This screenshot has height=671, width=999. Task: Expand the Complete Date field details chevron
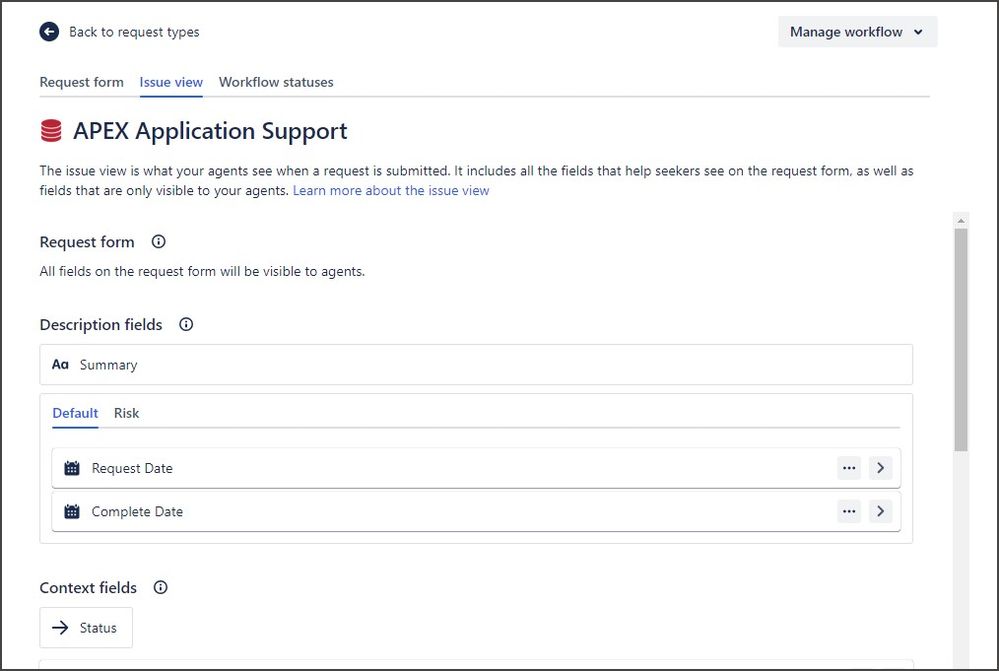[x=880, y=511]
